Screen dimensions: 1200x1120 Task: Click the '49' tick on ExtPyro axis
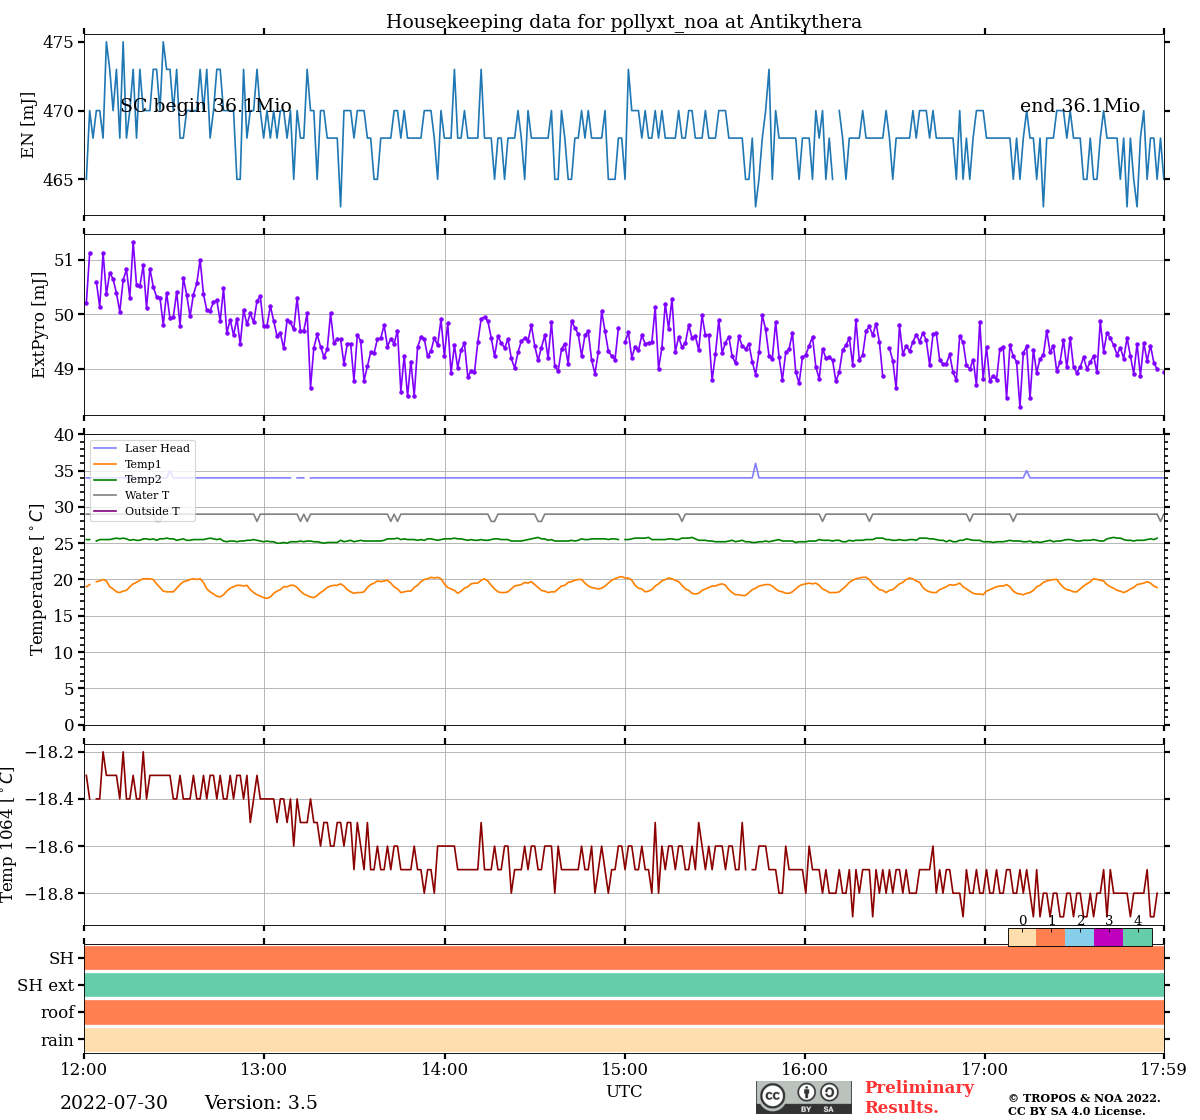(63, 370)
